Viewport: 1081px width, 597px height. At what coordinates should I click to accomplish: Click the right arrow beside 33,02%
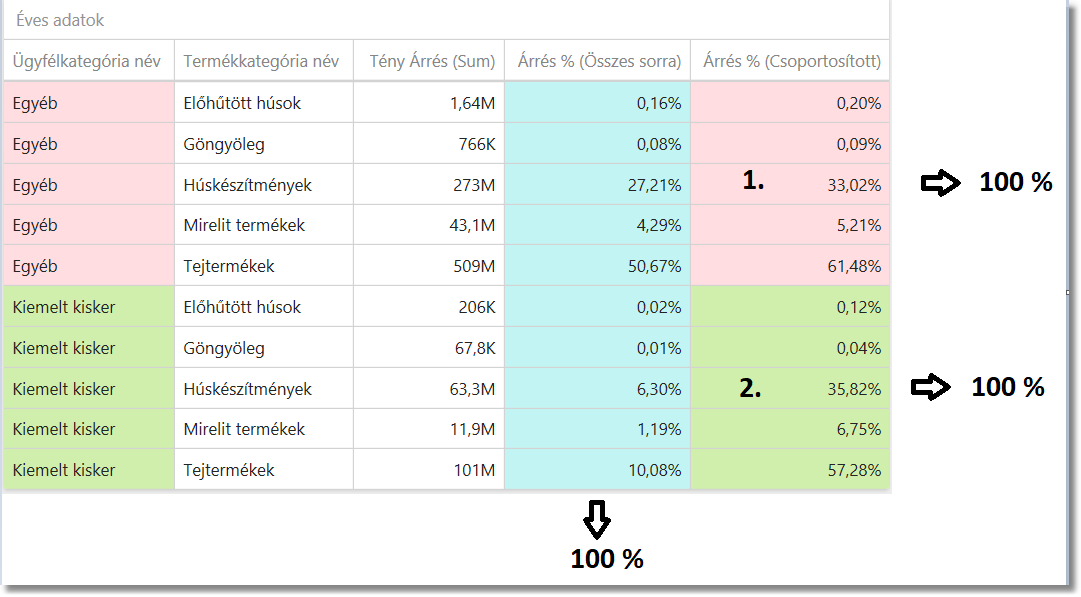[x=940, y=183]
